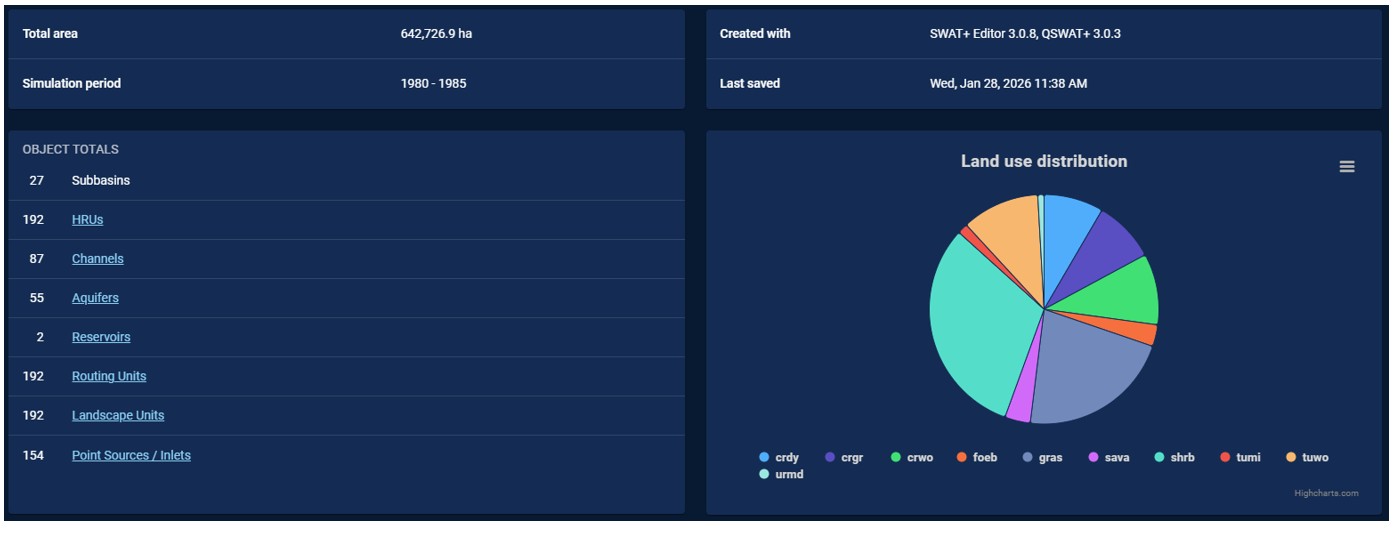Toggle the tuwo legend entry
Viewport: 1396px width, 552px height.
[1307, 457]
